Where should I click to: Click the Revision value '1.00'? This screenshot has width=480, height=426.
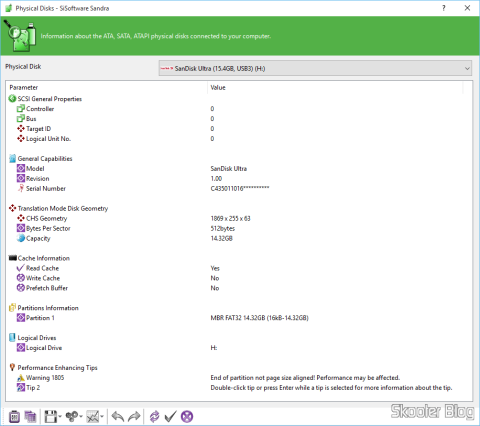[x=216, y=178]
